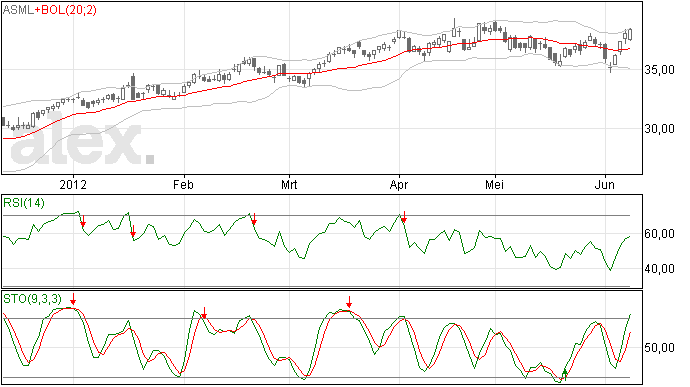The image size is (690, 387).
Task: Click the 30,00 price axis value
Action: coord(659,129)
